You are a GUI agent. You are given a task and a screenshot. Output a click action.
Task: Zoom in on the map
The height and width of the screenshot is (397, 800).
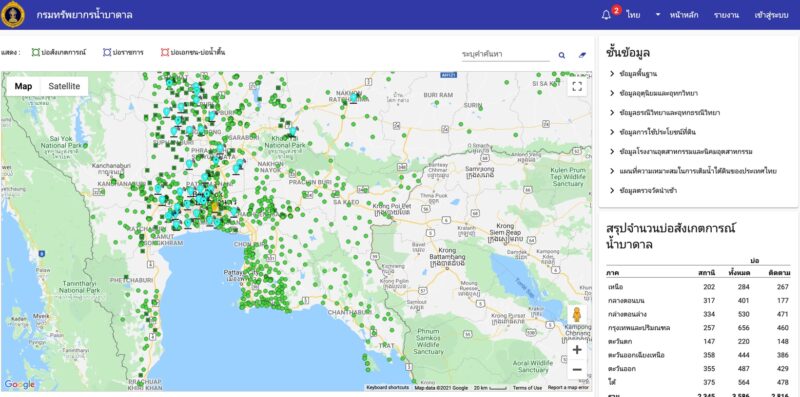[577, 350]
